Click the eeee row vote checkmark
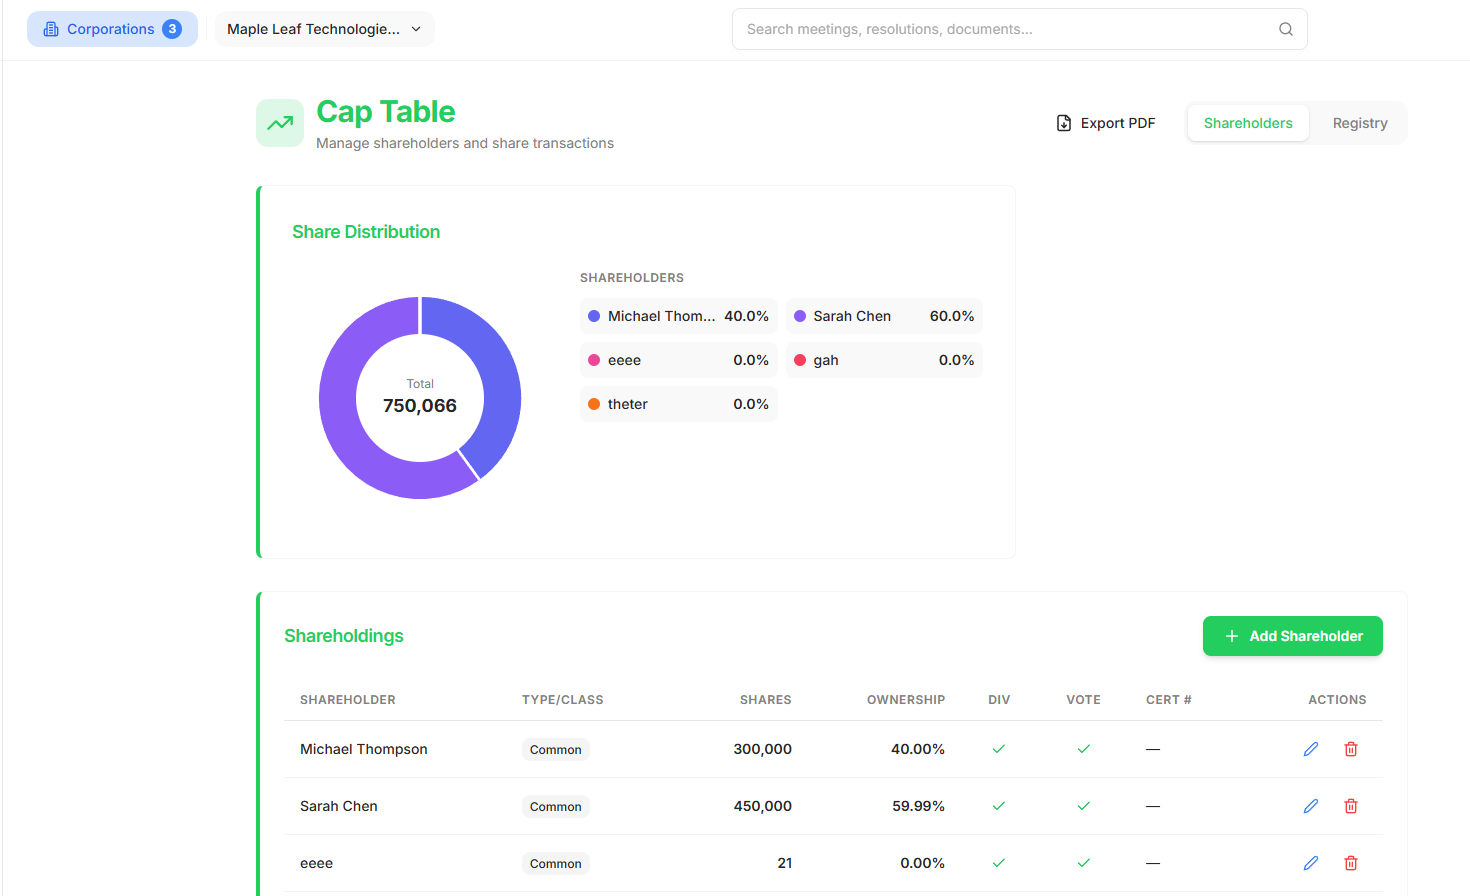The image size is (1470, 896). coord(1083,863)
